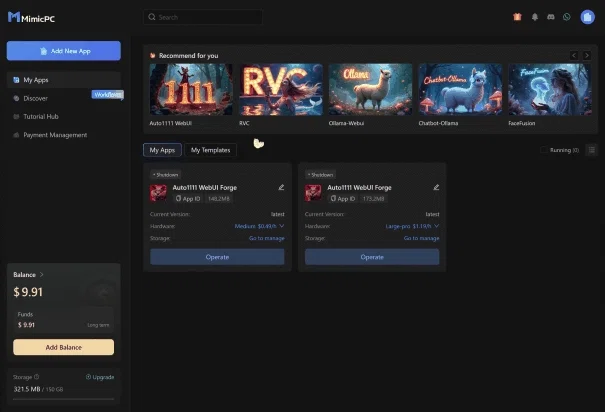Viewport: 605px width, 412px height.
Task: Click the Add Balance button
Action: (64, 347)
